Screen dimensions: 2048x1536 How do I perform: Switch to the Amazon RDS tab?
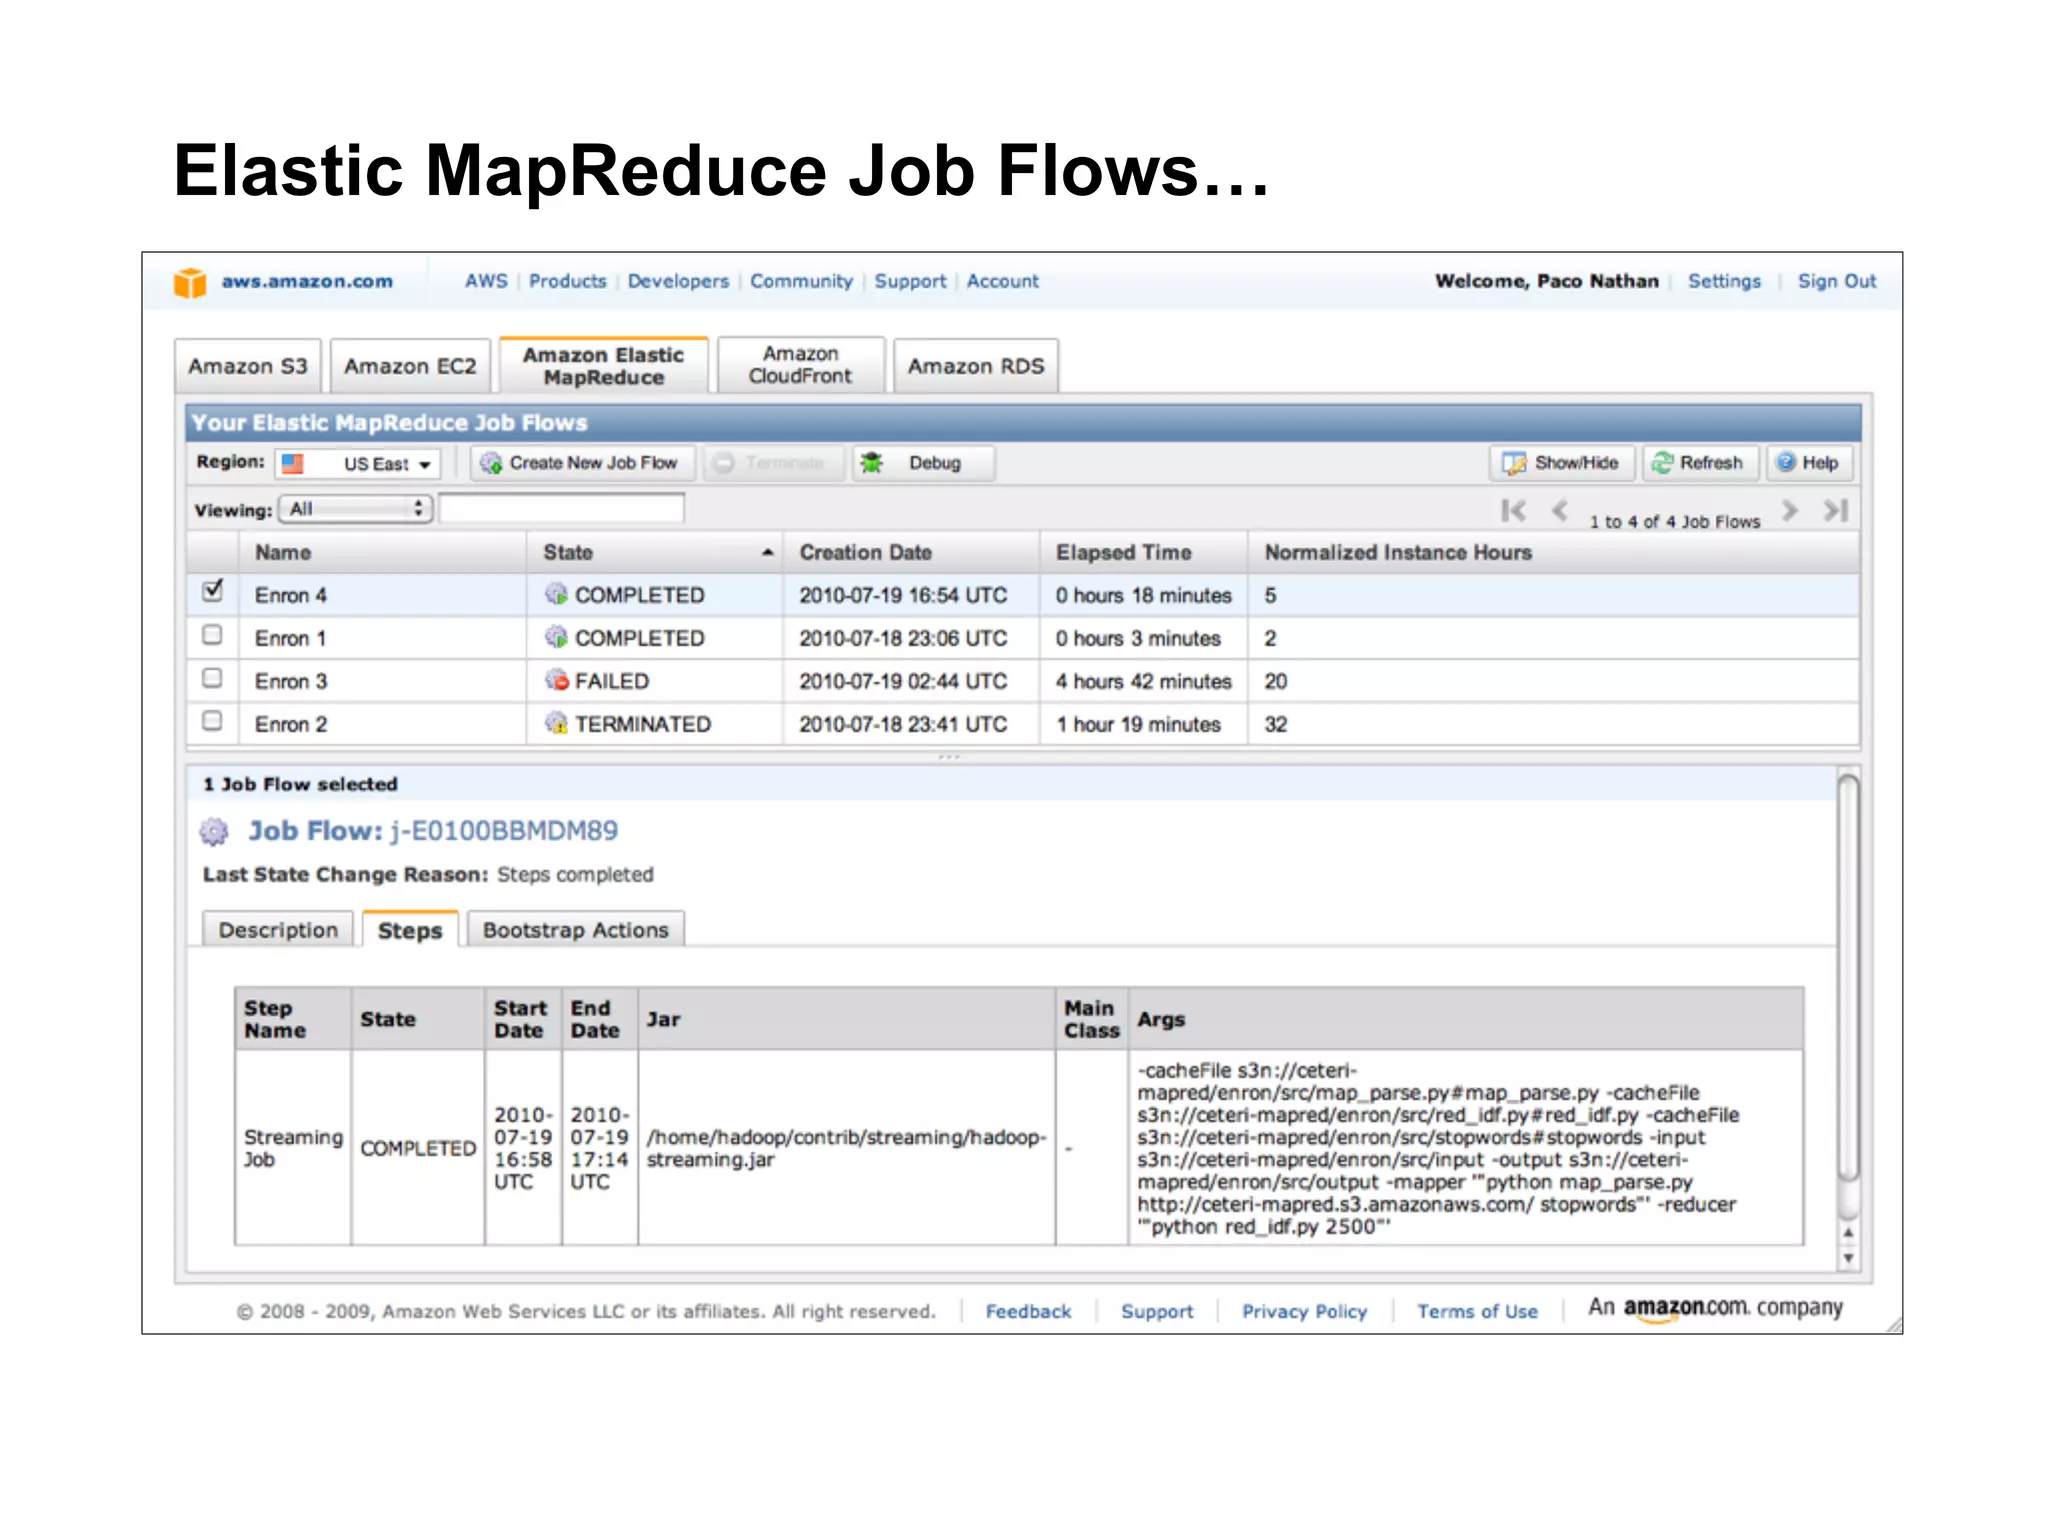click(x=976, y=366)
